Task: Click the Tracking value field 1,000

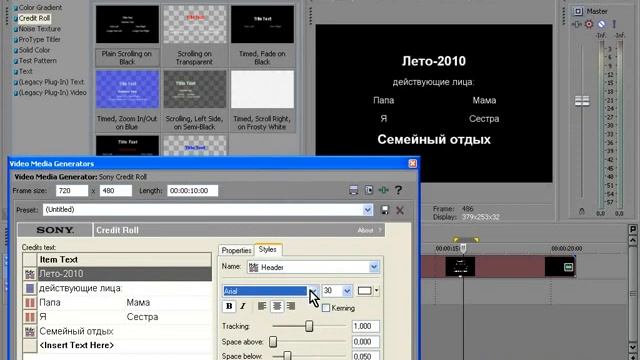Action: [x=365, y=326]
